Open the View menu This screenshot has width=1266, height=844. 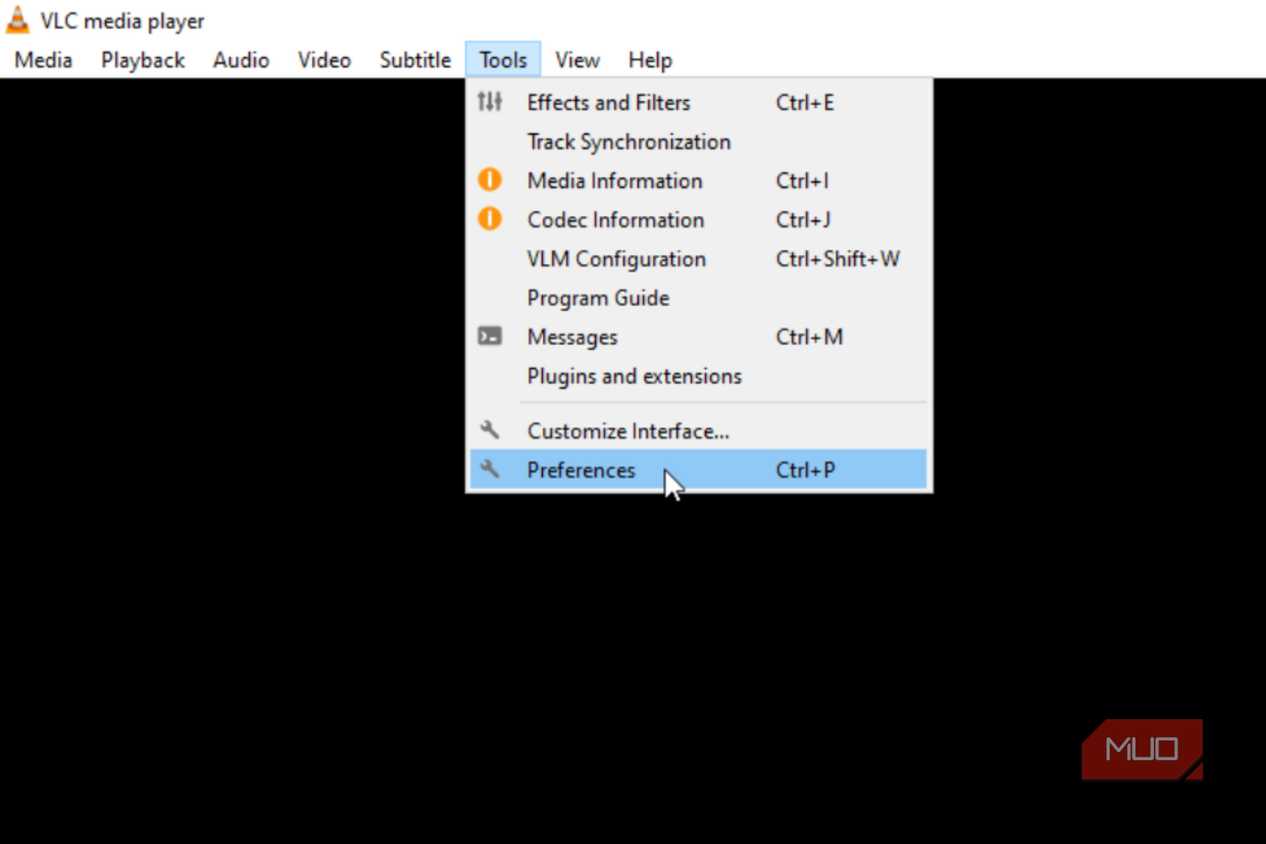click(x=577, y=60)
